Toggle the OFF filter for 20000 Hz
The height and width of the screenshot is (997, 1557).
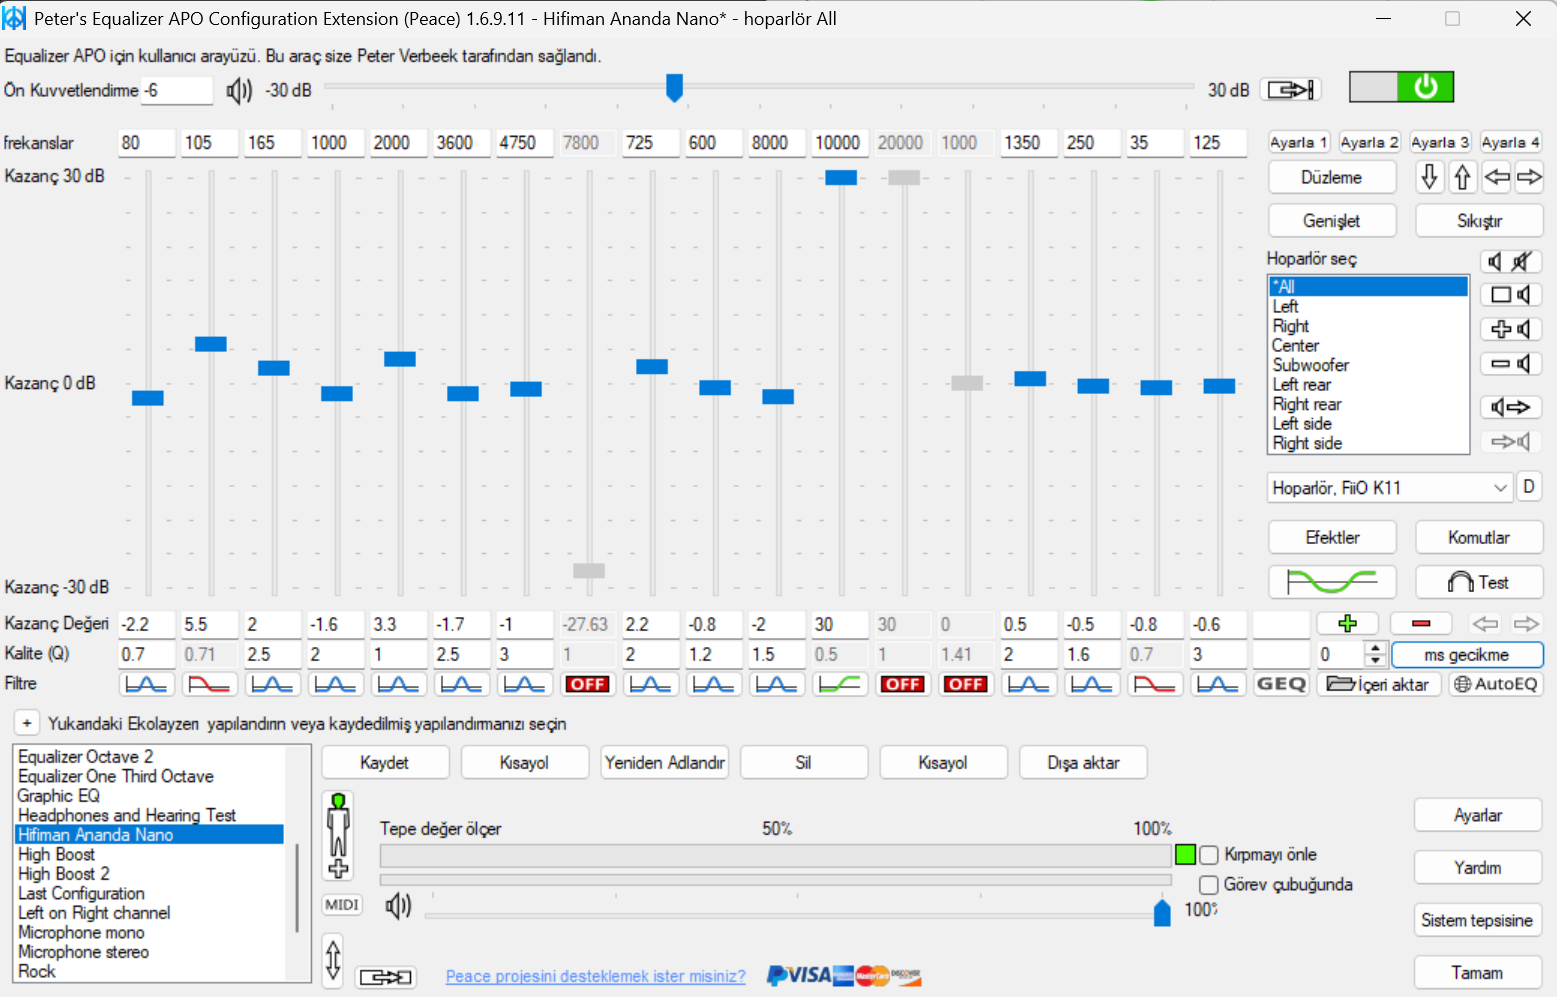(902, 684)
